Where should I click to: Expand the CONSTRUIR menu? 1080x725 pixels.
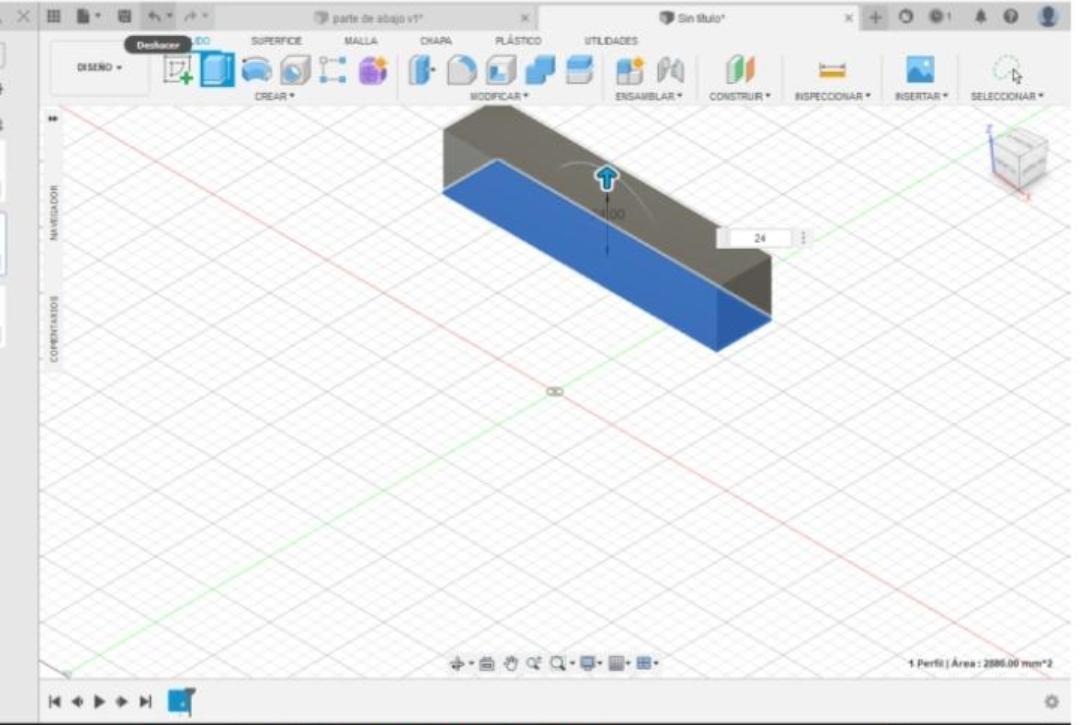pos(740,96)
